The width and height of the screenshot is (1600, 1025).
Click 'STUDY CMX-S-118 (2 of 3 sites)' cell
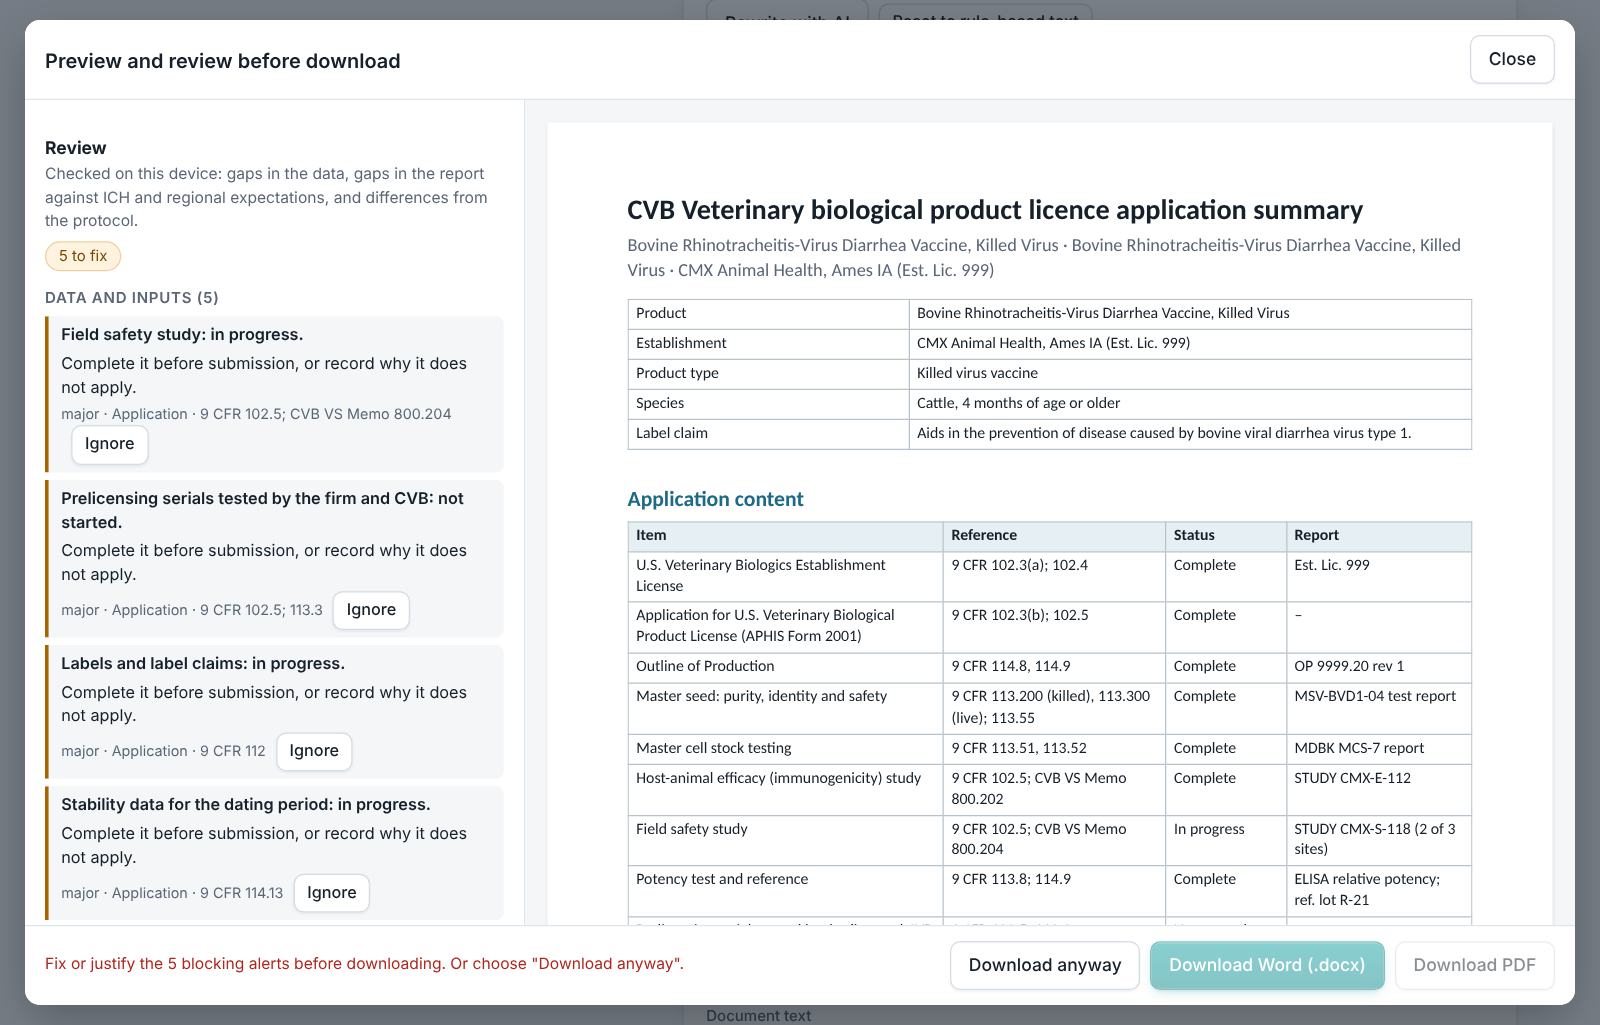(x=1379, y=840)
